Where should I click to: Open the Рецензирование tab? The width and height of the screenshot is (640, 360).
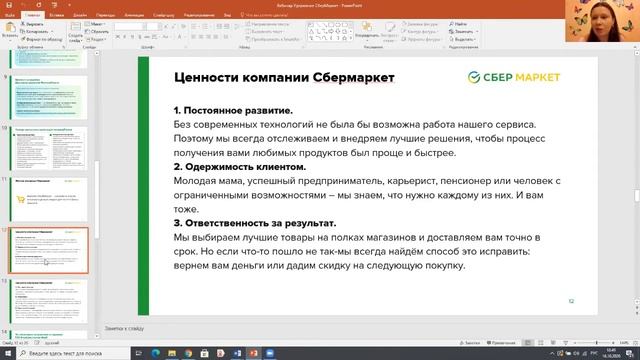coord(199,15)
